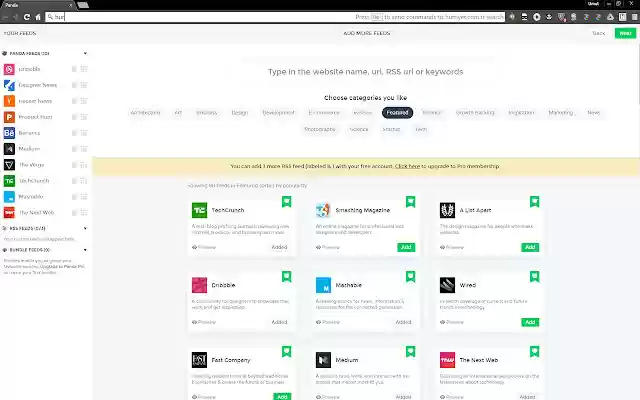Click list layout icon for Medium sidebar feed

[74, 149]
